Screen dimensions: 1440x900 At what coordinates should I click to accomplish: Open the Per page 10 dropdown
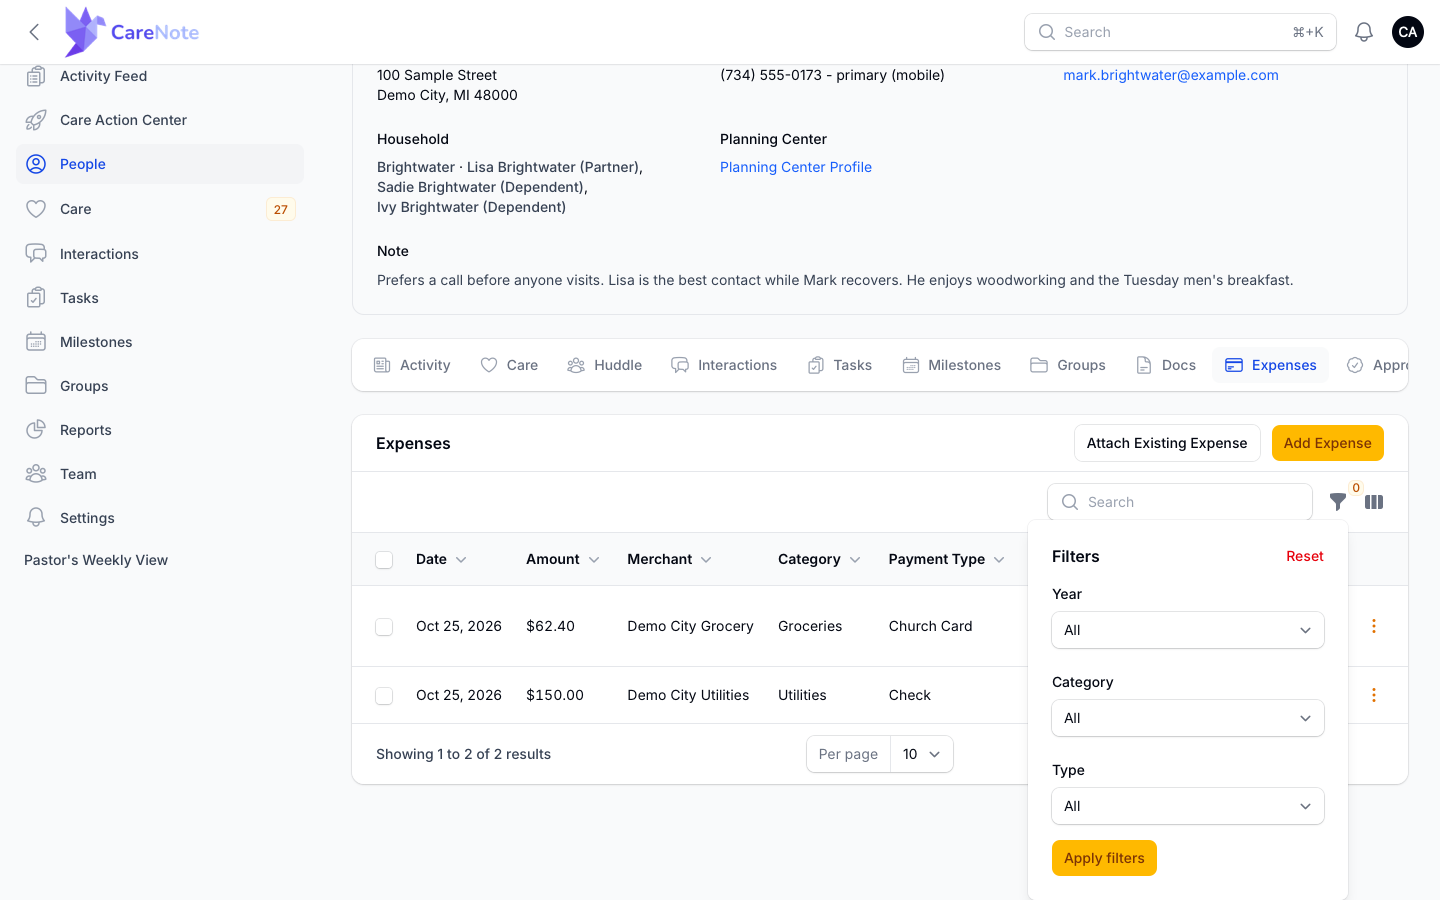pos(921,754)
